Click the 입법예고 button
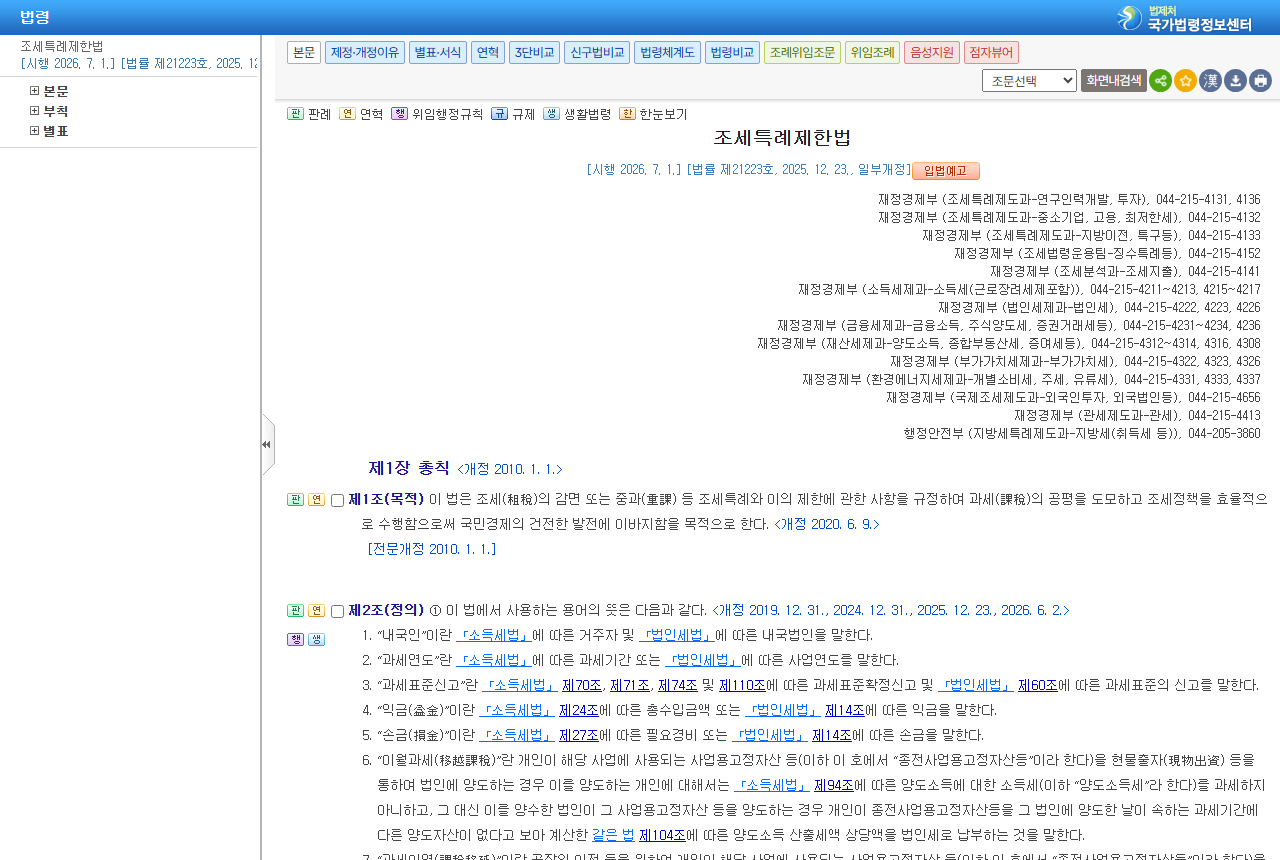 click(x=946, y=171)
